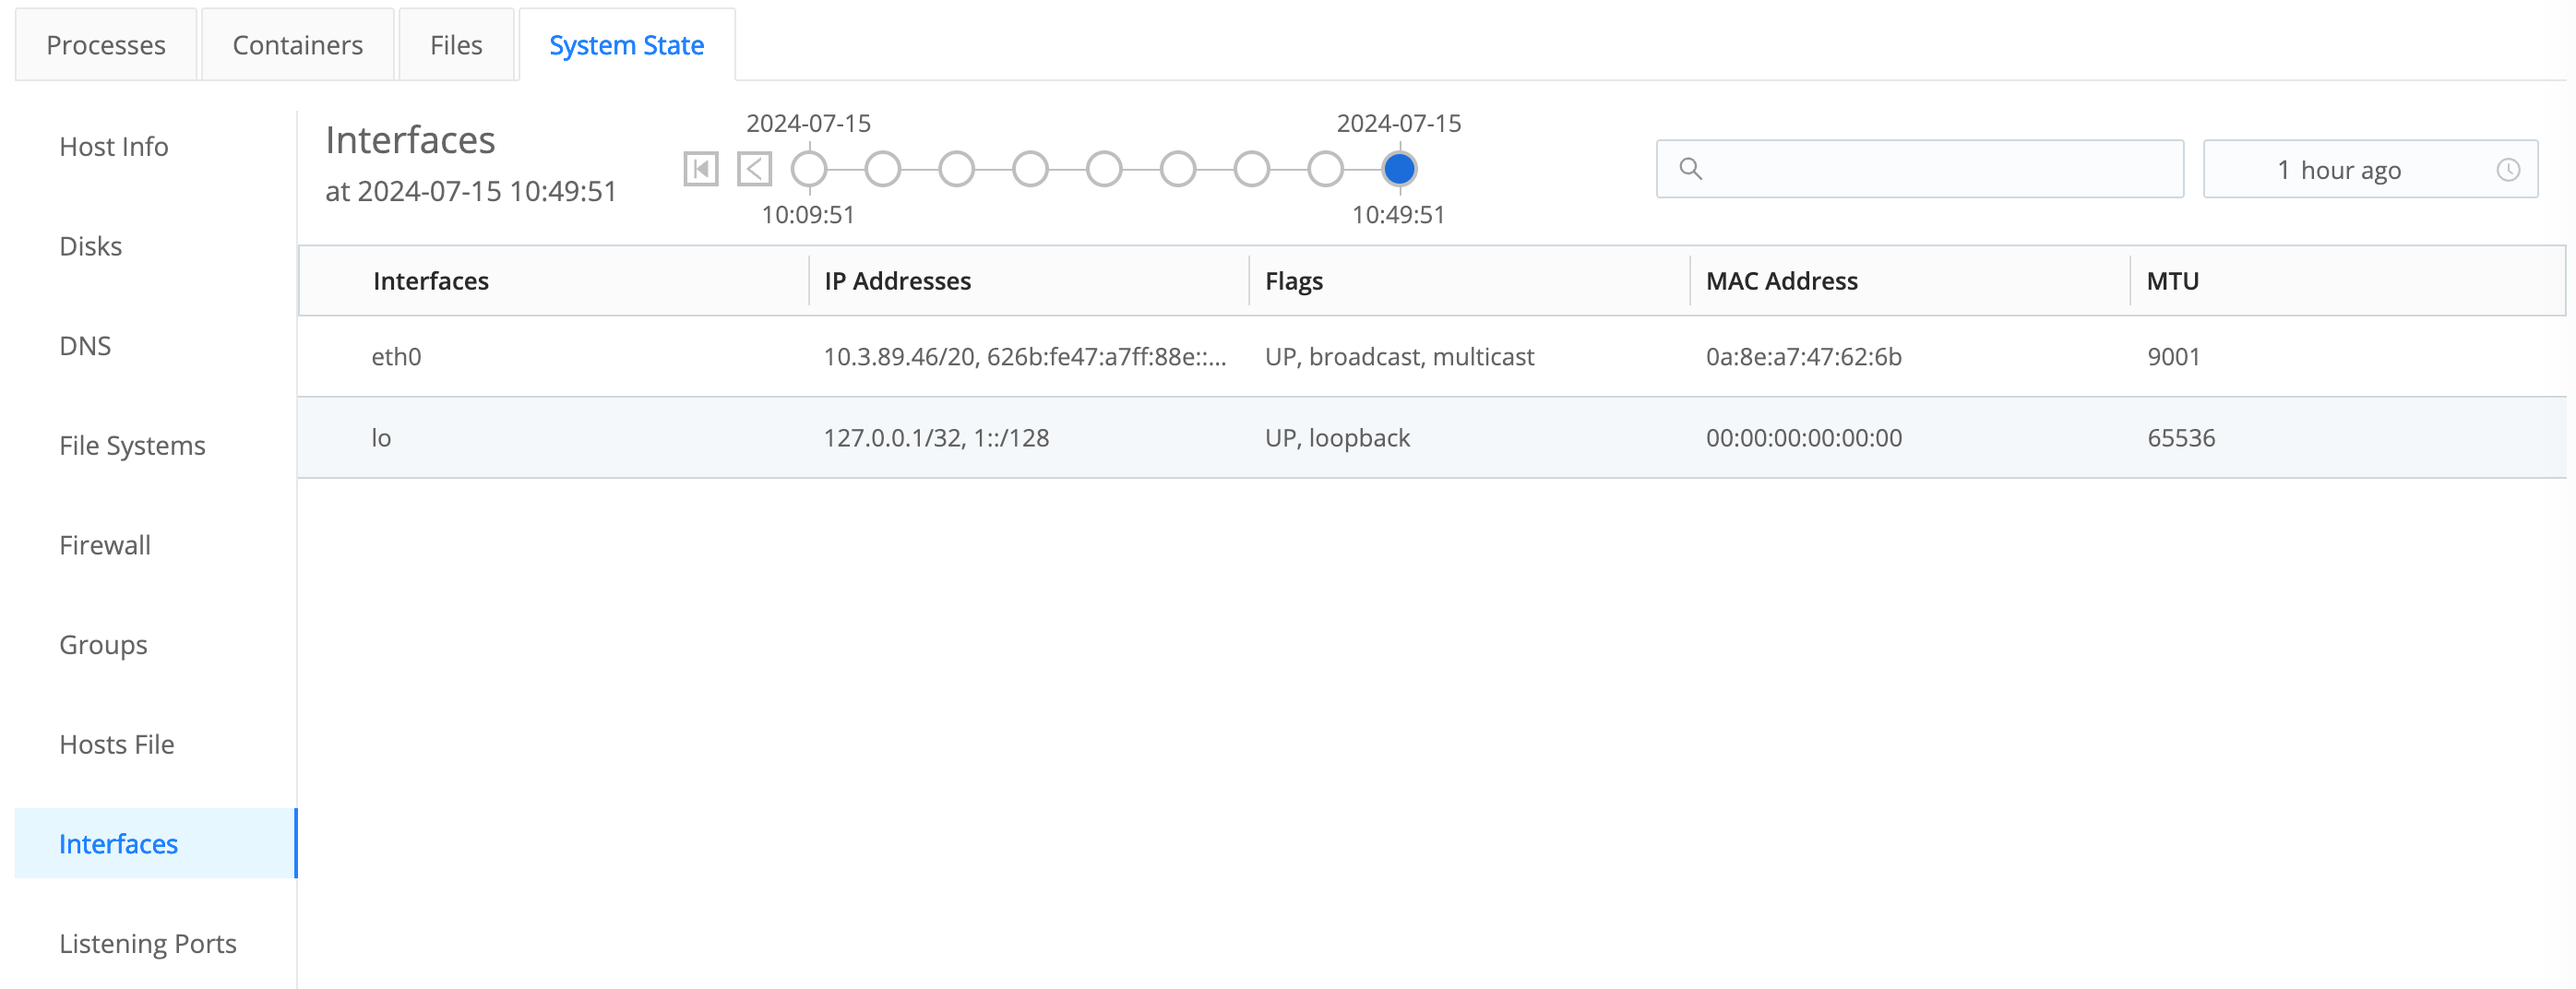Sort by the IP Addresses column header

pos(896,280)
